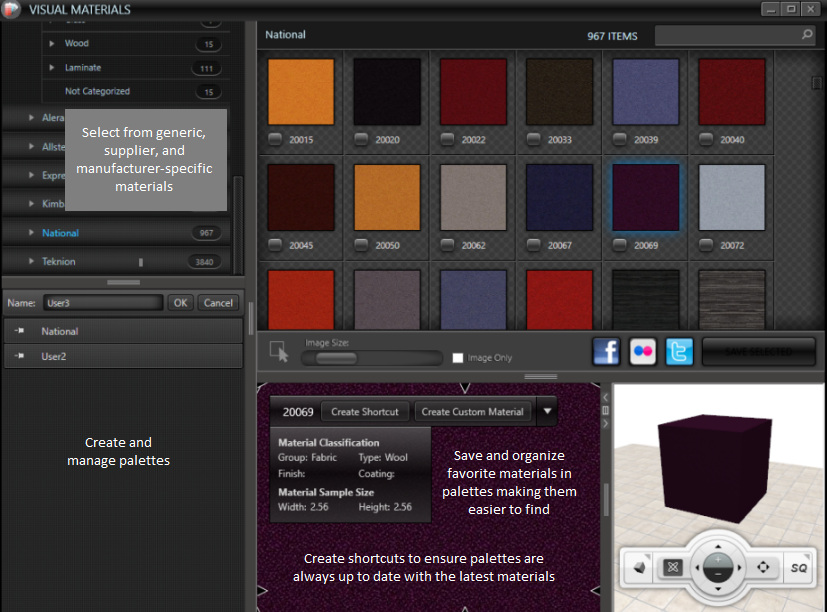Expand the National supplier arrow
Screen dimensions: 827x612
point(31,232)
